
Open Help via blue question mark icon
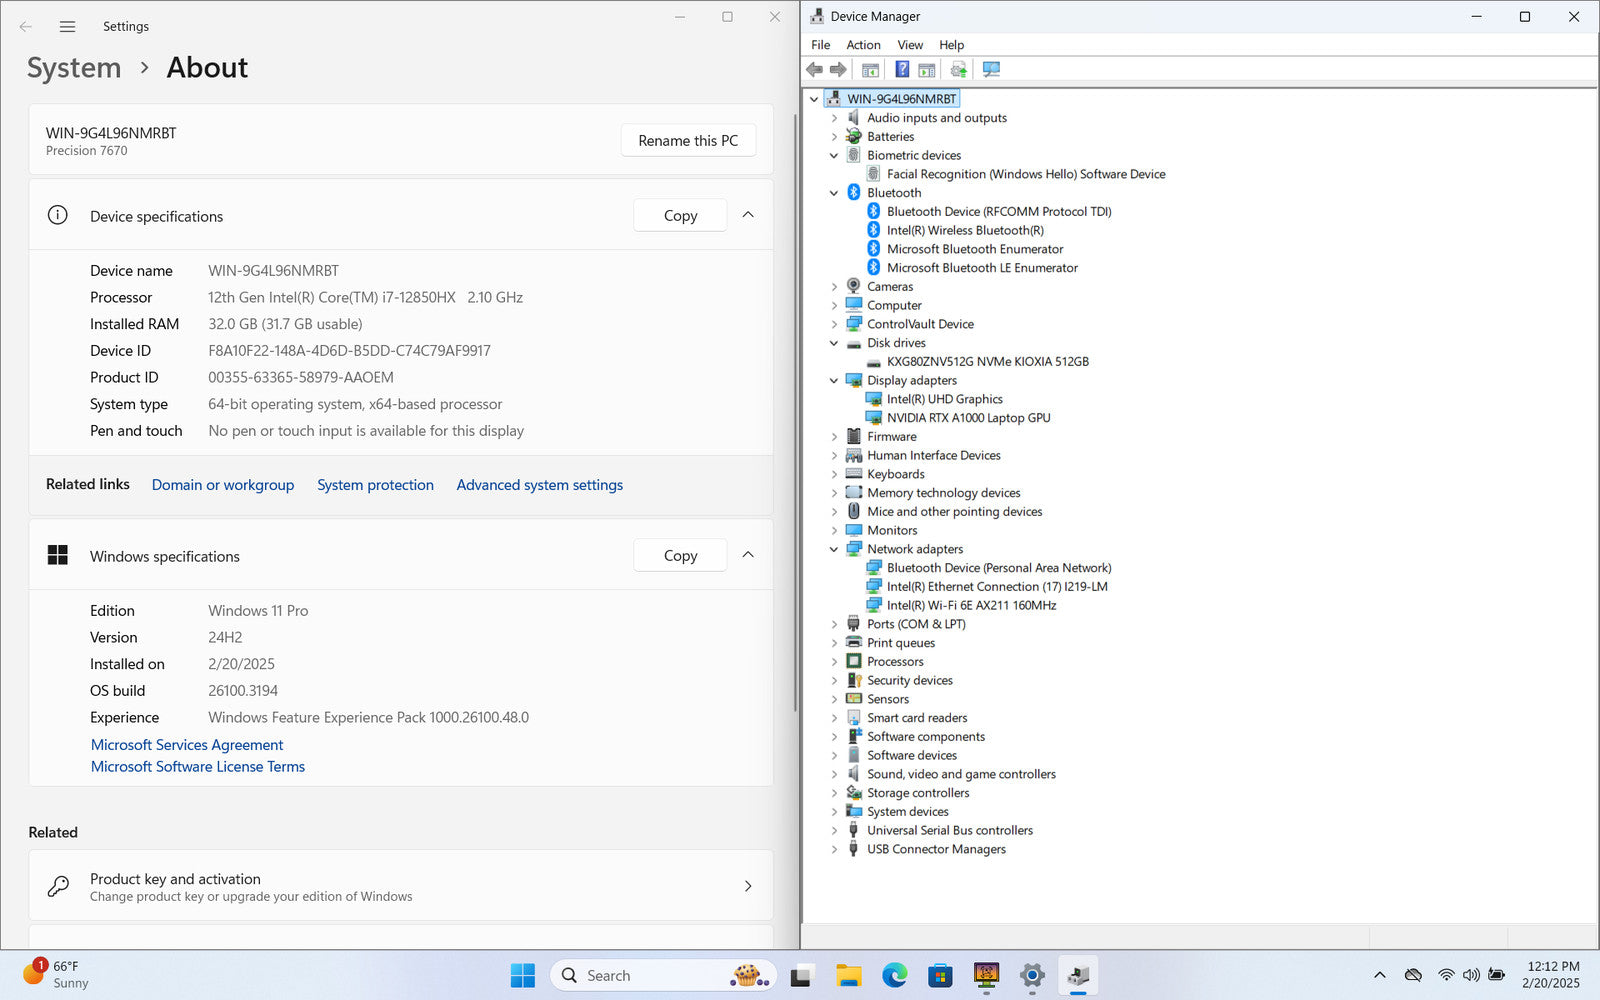[x=902, y=70]
